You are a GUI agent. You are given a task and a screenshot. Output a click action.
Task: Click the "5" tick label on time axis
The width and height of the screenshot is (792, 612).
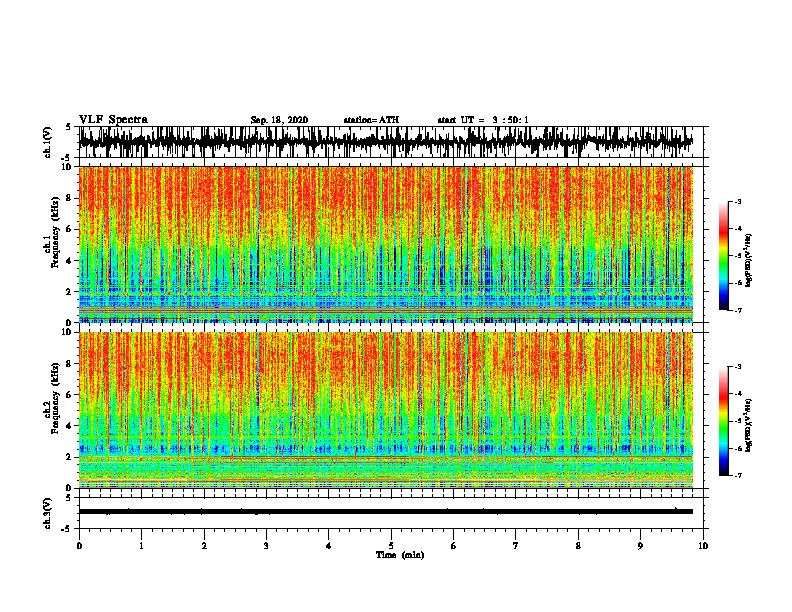[x=391, y=546]
